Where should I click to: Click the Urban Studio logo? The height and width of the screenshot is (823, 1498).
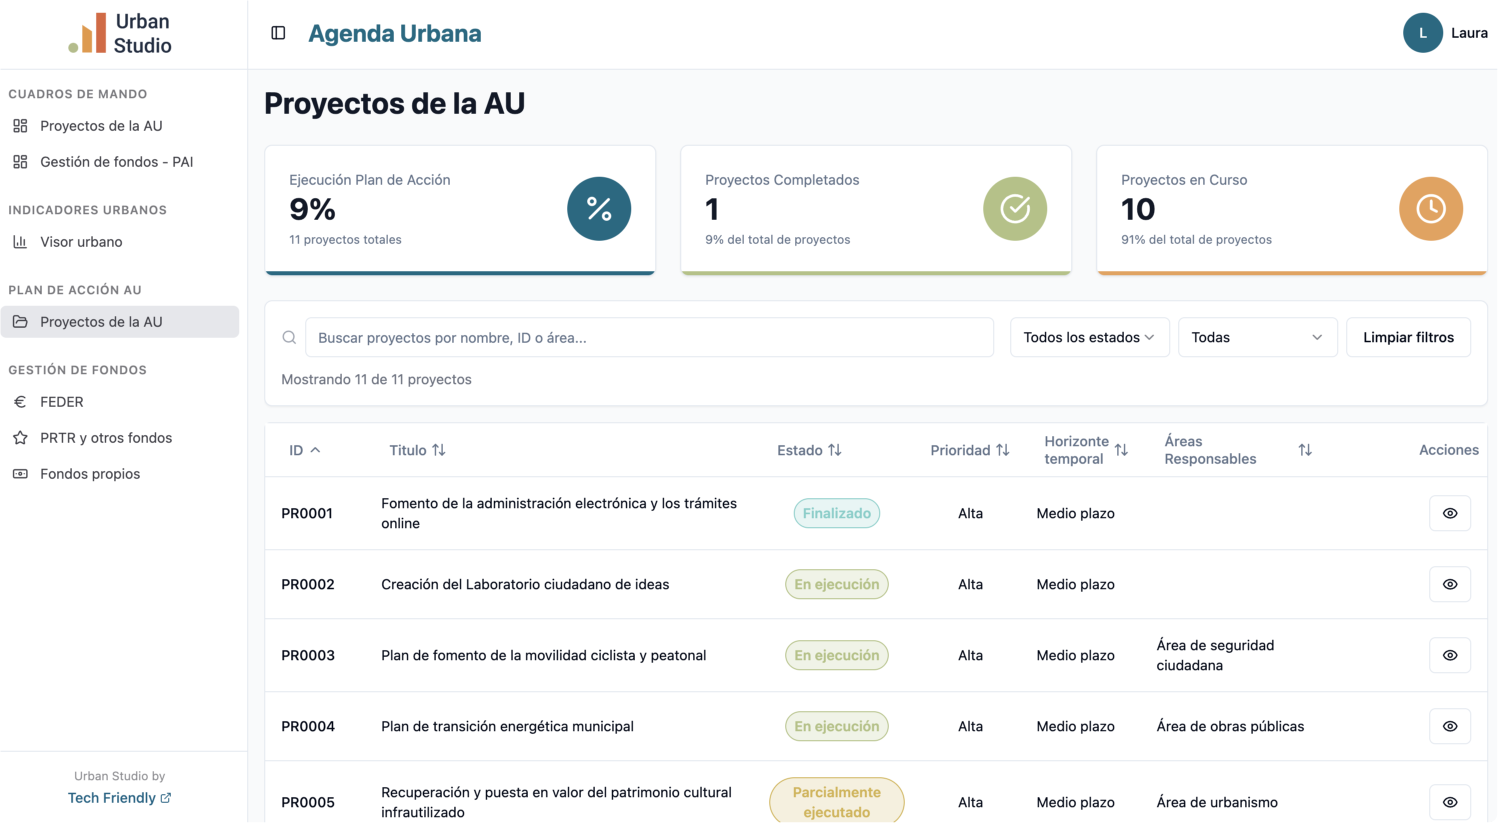(x=120, y=34)
